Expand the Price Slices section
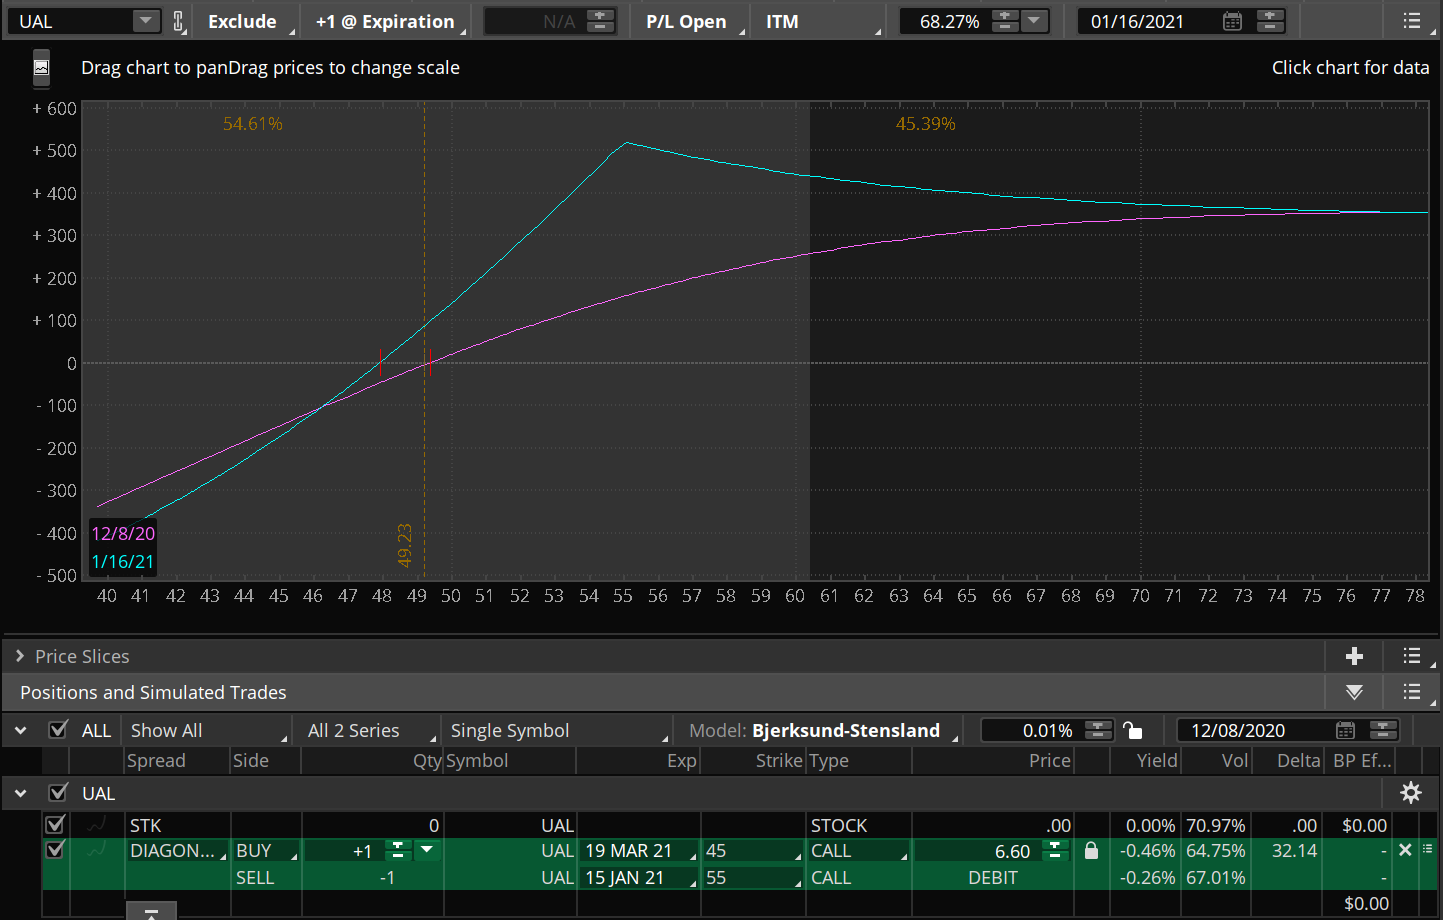Screen dimensions: 1443x920 19,656
